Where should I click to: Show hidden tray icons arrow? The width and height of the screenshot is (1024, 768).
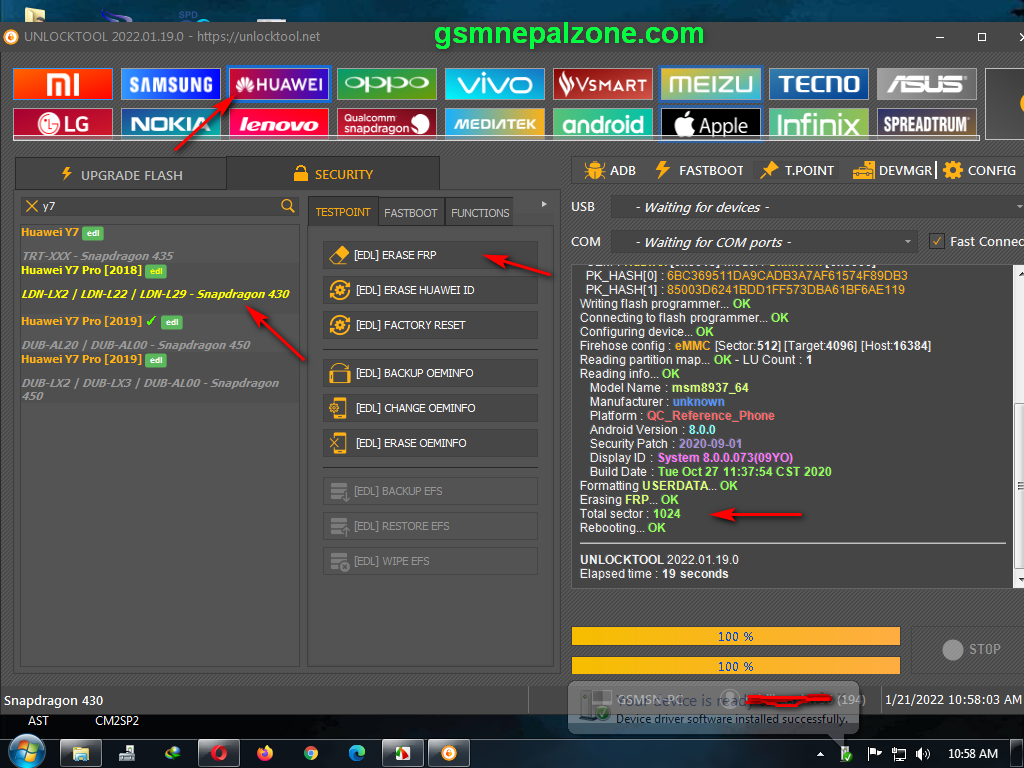[820, 754]
